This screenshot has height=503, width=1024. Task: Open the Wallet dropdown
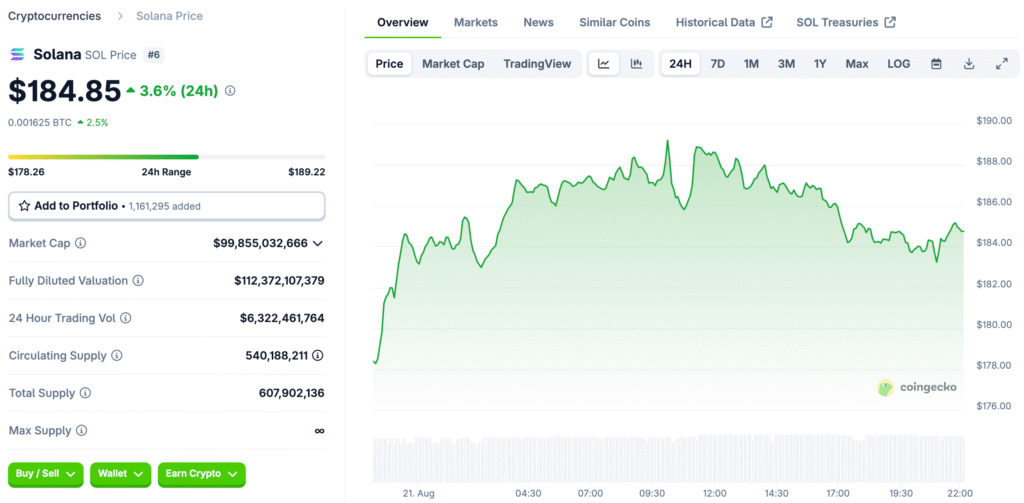coord(121,474)
